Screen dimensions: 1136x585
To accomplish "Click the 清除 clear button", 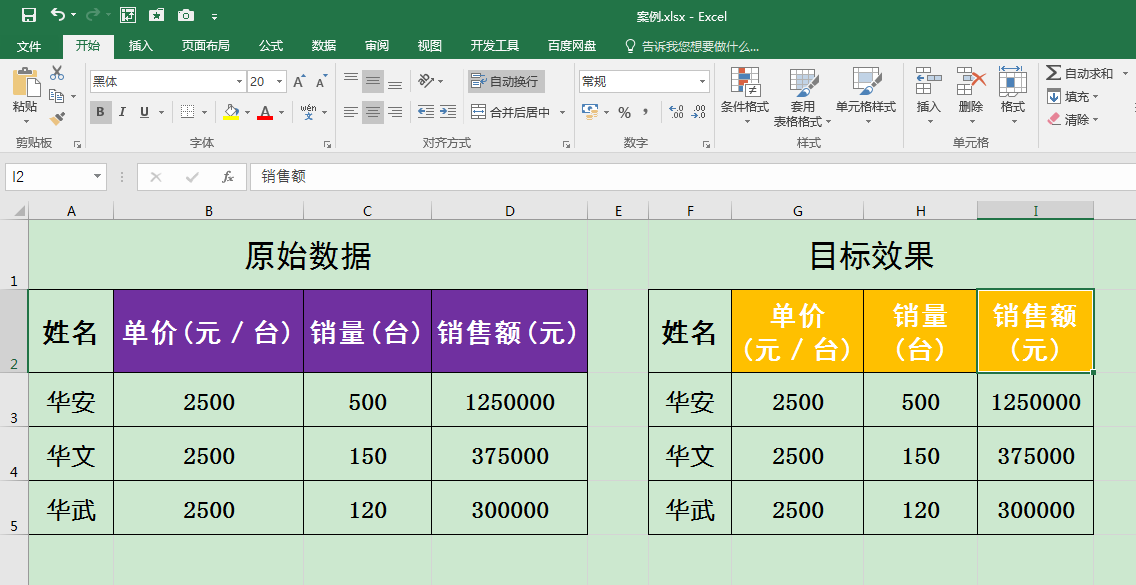I will [1072, 120].
